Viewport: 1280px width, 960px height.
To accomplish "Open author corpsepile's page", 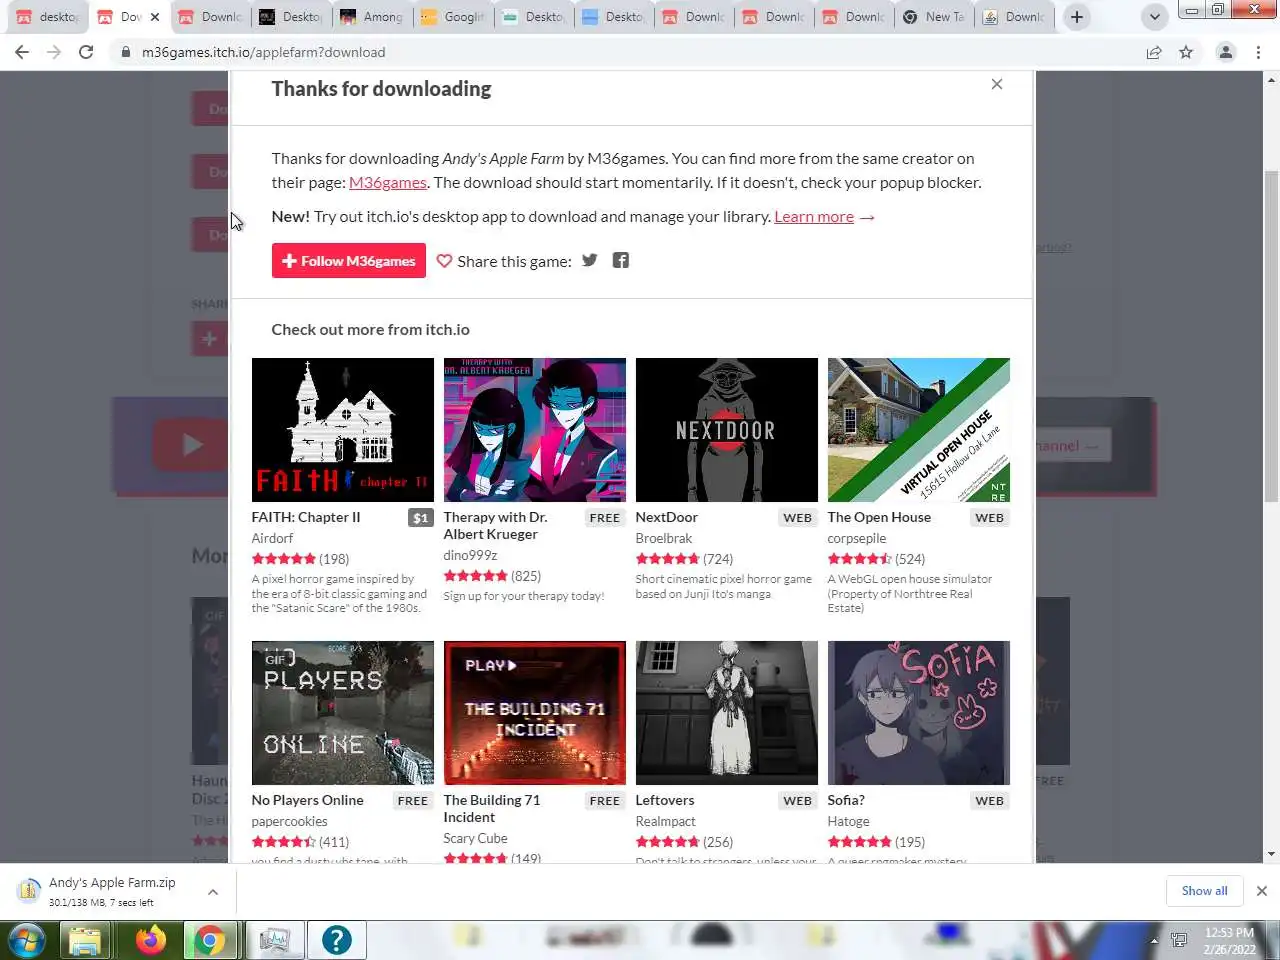I will click(x=857, y=538).
